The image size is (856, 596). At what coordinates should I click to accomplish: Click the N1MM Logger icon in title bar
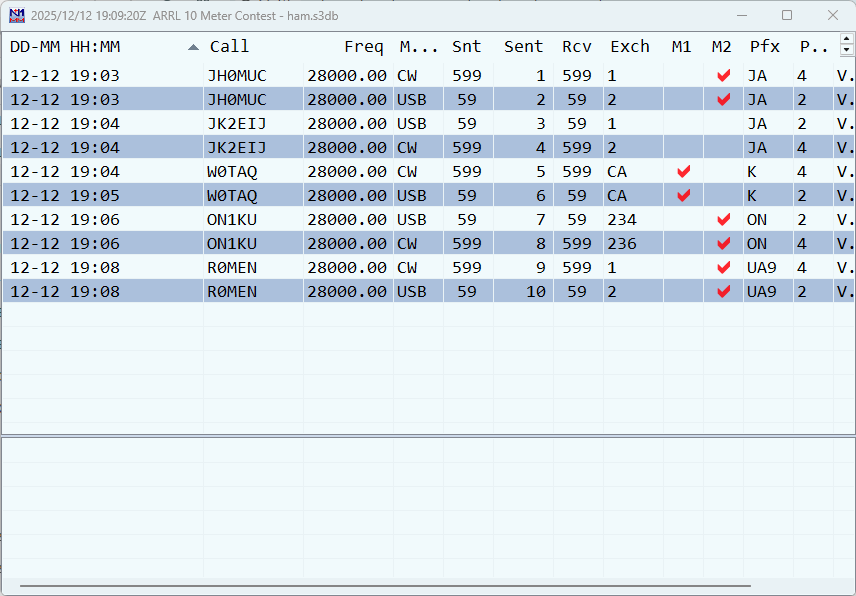[17, 15]
